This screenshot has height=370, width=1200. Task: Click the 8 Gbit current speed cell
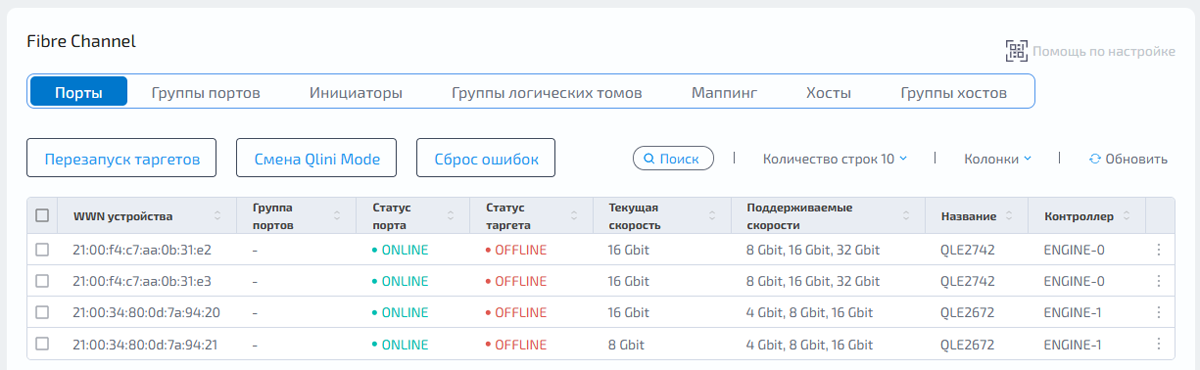(x=626, y=345)
